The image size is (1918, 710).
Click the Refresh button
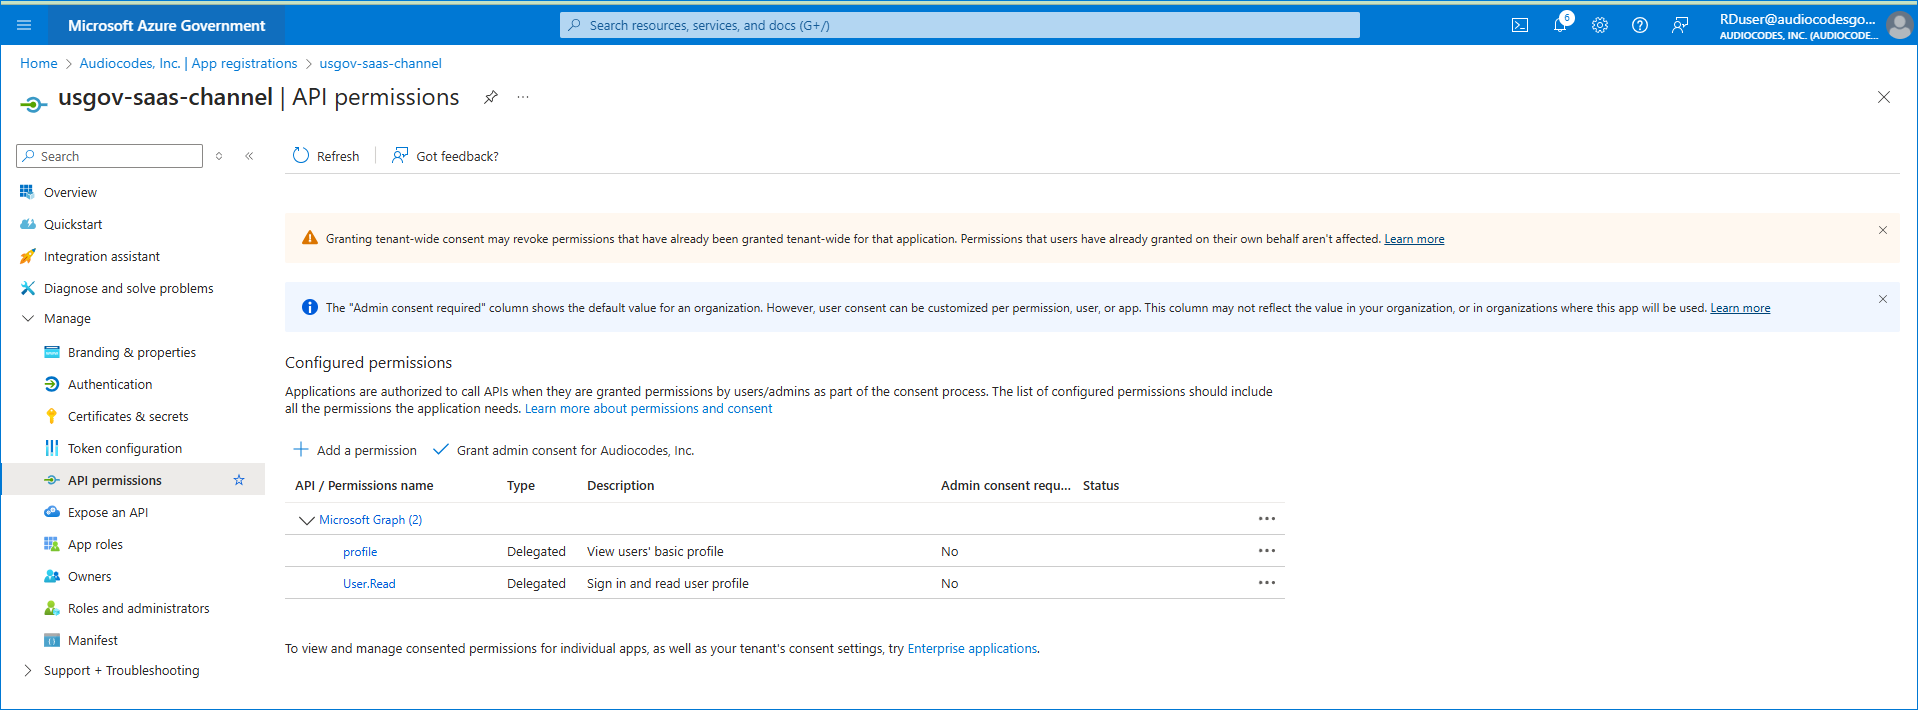326,156
